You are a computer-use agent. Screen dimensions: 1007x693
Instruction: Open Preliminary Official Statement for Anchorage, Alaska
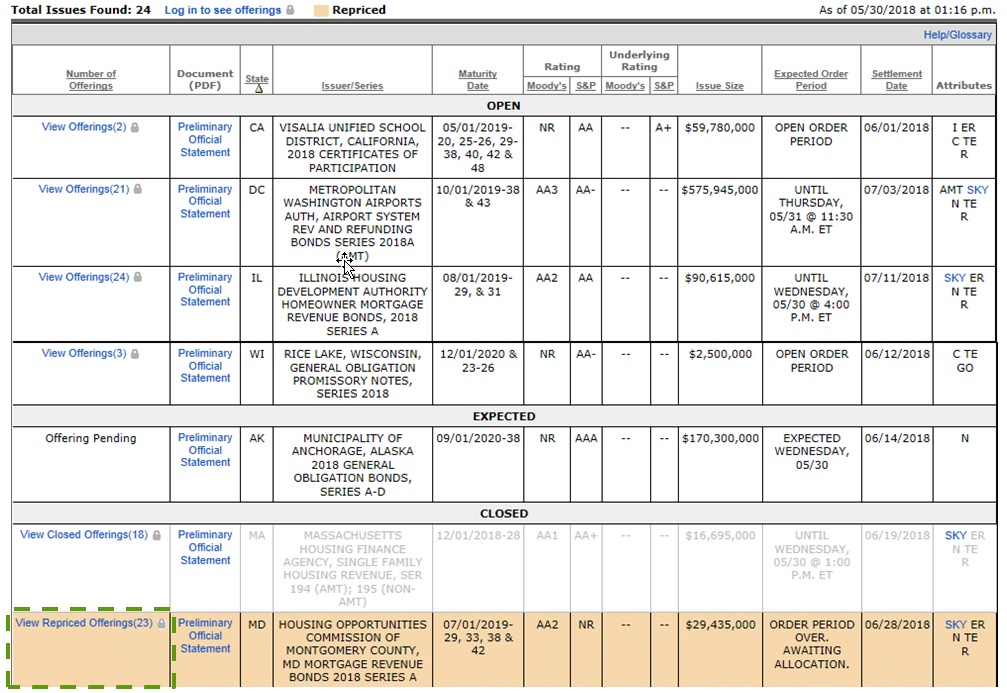point(205,450)
